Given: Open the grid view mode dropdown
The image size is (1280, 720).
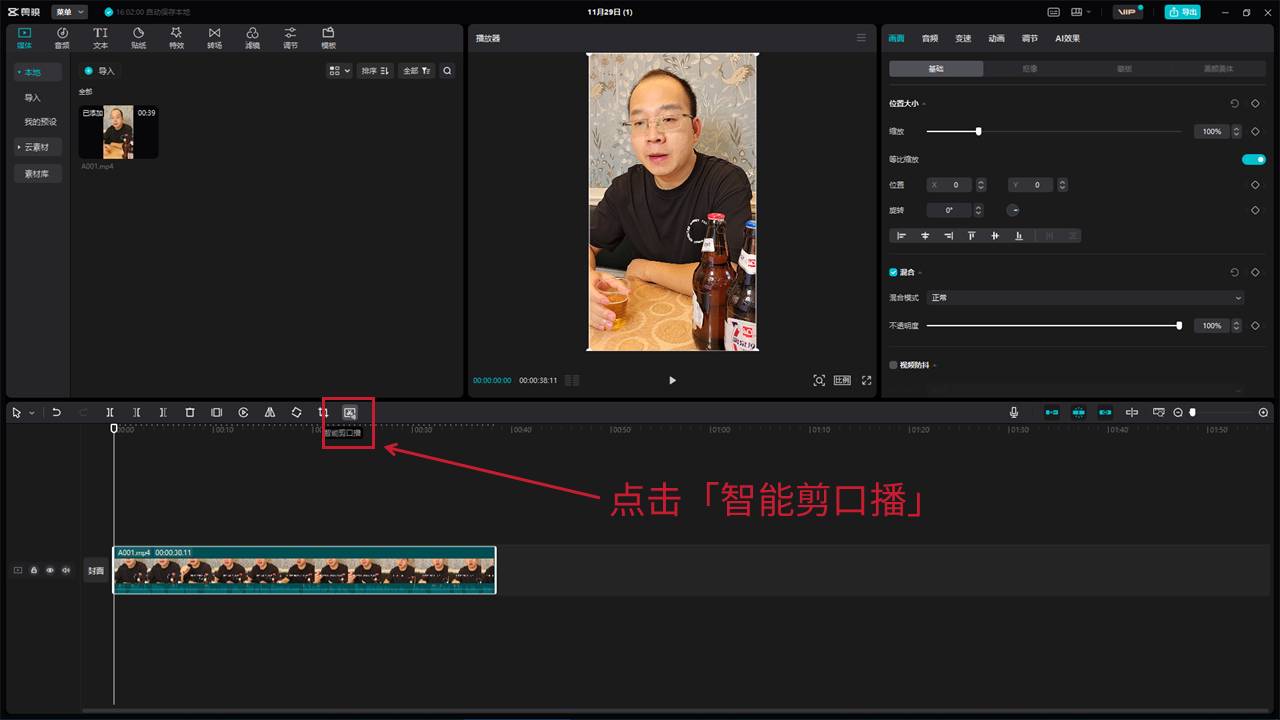Looking at the screenshot, I should click(340, 71).
